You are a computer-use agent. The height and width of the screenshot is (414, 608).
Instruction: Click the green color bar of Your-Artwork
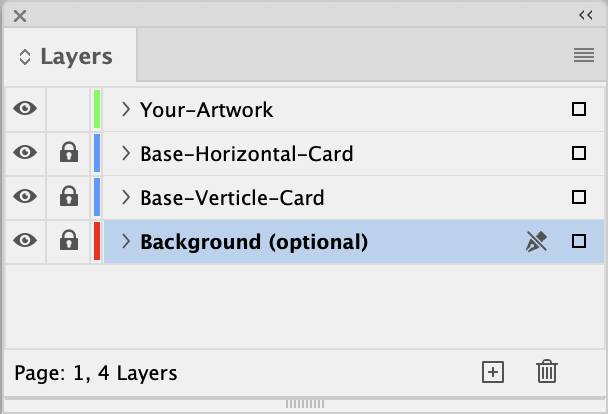click(97, 109)
